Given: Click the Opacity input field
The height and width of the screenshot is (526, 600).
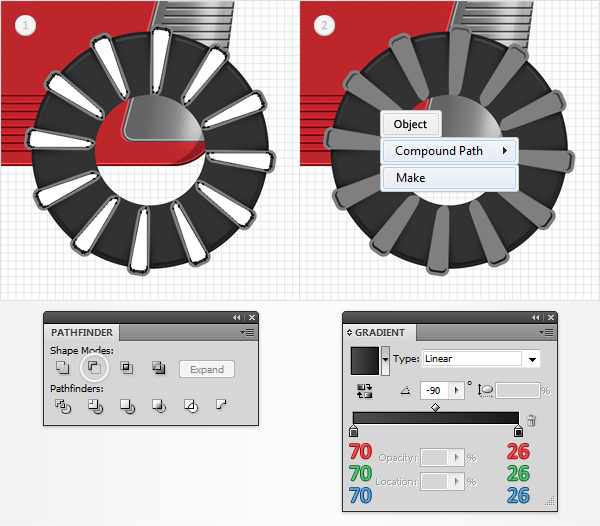Looking at the screenshot, I should tap(434, 458).
